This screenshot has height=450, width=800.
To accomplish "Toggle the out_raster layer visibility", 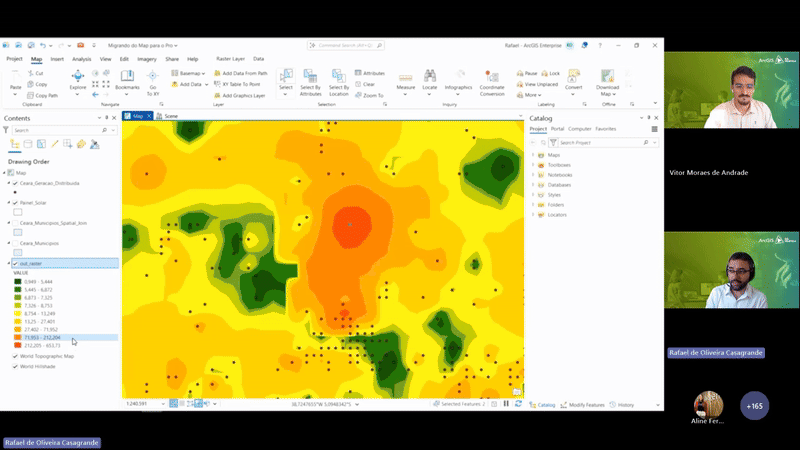I will [x=15, y=264].
